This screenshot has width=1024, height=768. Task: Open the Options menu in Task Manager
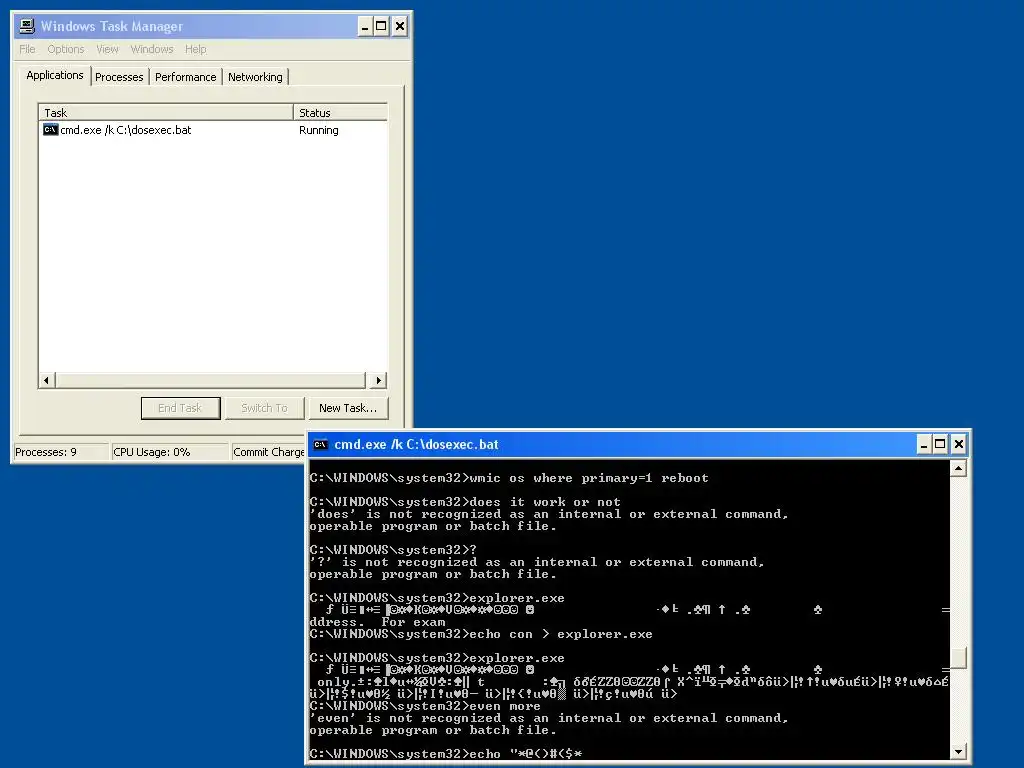65,49
